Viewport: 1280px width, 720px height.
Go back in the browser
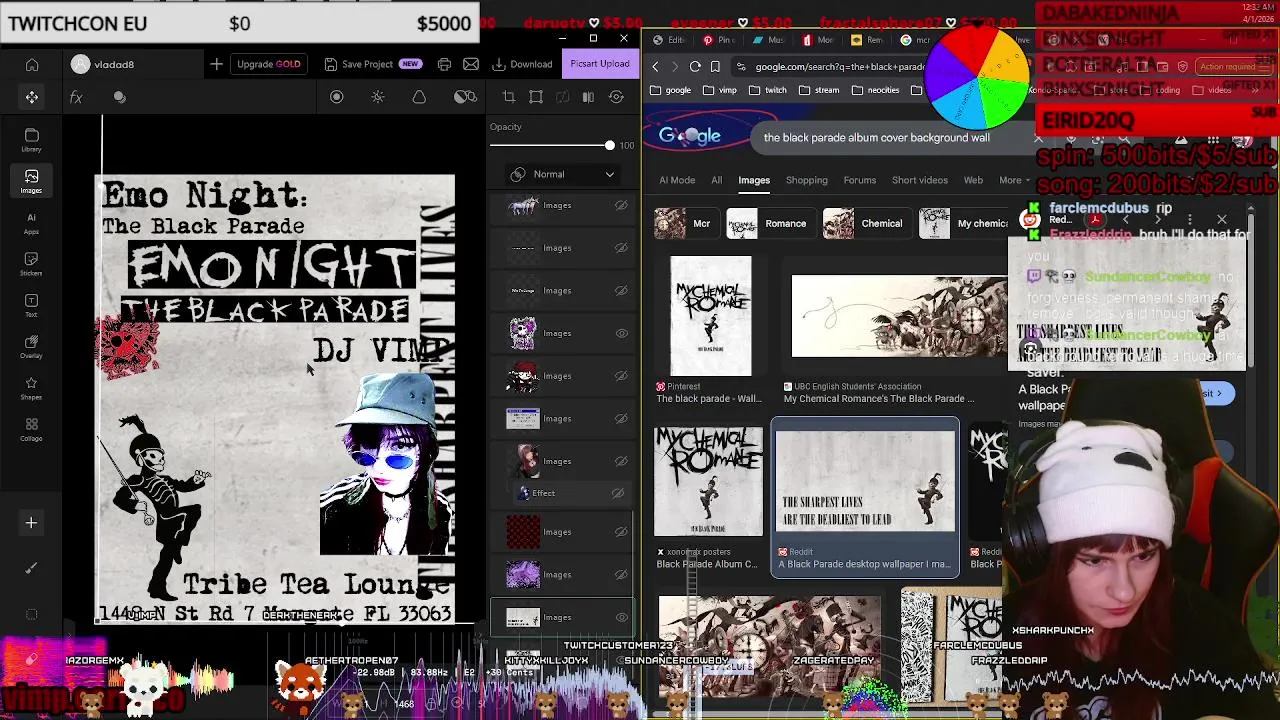pyautogui.click(x=655, y=67)
